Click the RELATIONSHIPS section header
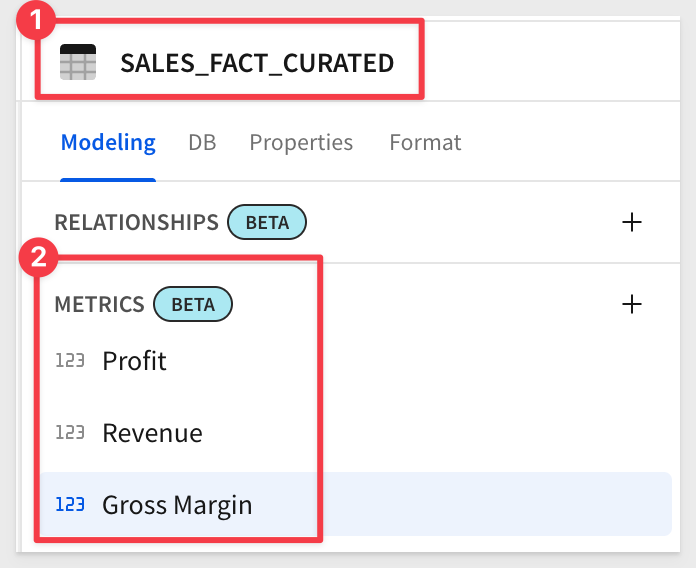The height and width of the screenshot is (568, 696). click(x=136, y=222)
